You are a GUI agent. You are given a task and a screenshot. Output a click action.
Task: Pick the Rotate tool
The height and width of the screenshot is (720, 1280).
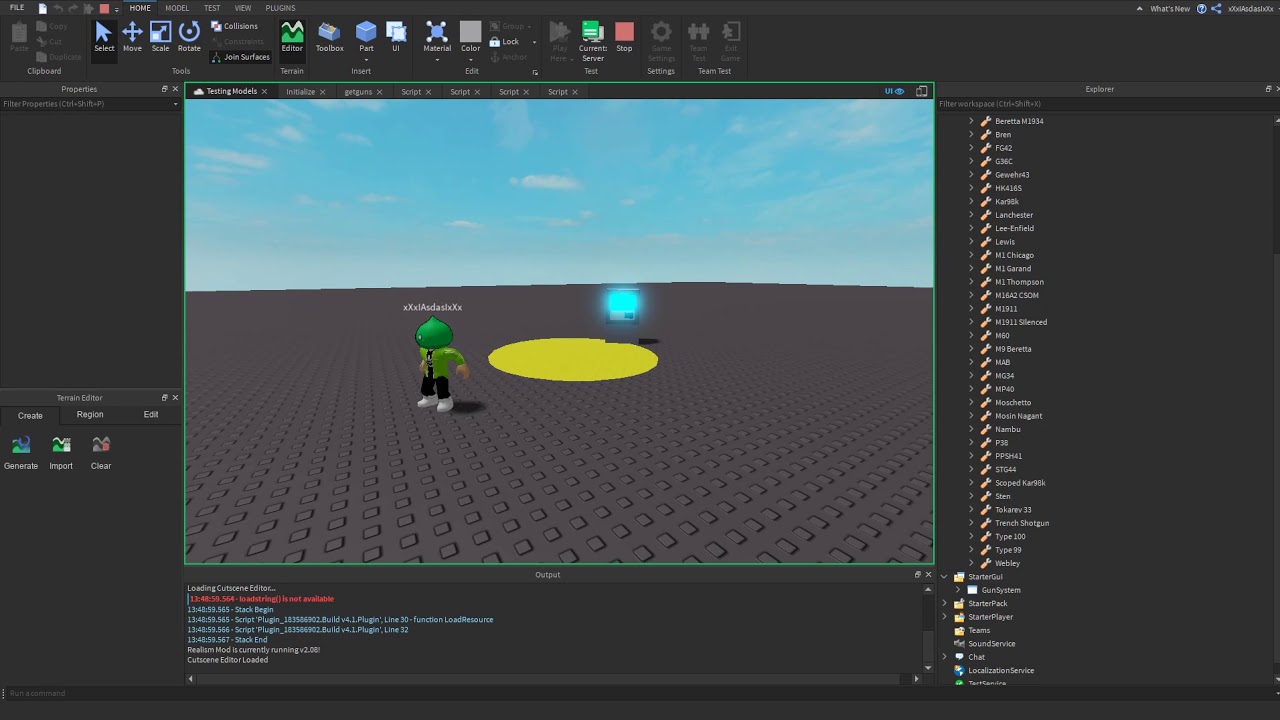point(189,37)
